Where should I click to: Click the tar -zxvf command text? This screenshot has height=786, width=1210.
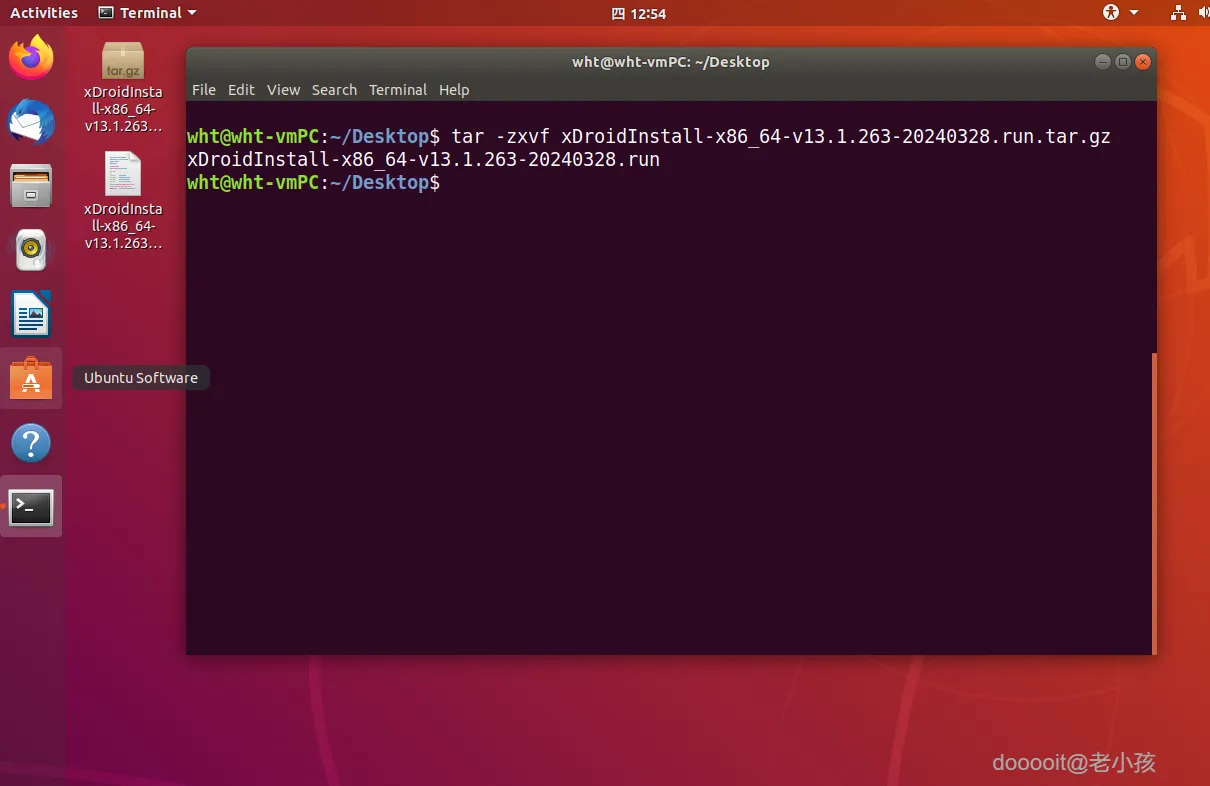pos(781,136)
